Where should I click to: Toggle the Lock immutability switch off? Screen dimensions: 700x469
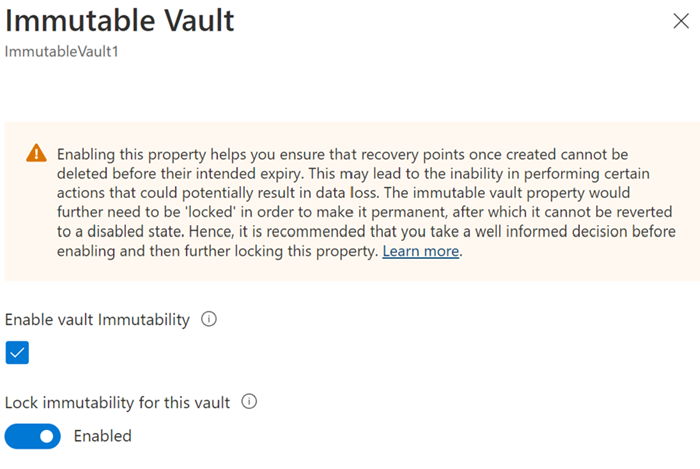[33, 436]
